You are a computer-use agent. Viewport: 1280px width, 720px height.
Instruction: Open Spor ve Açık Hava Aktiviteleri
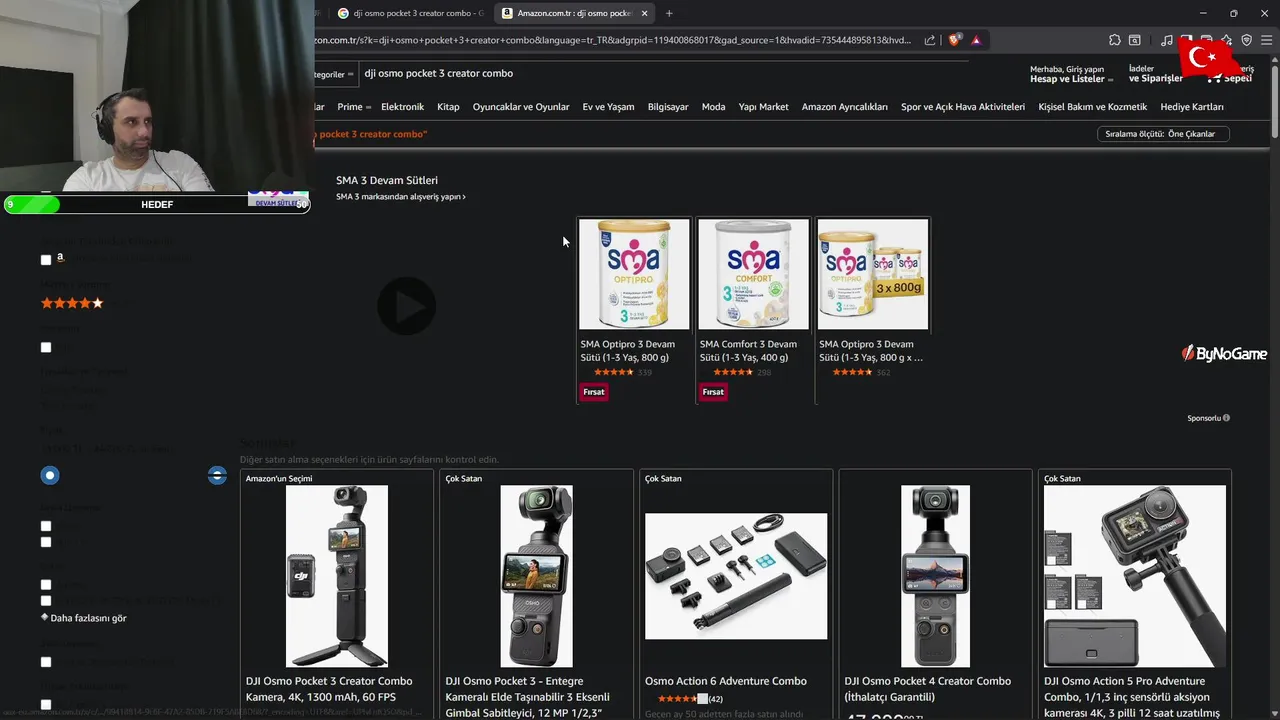coord(963,107)
